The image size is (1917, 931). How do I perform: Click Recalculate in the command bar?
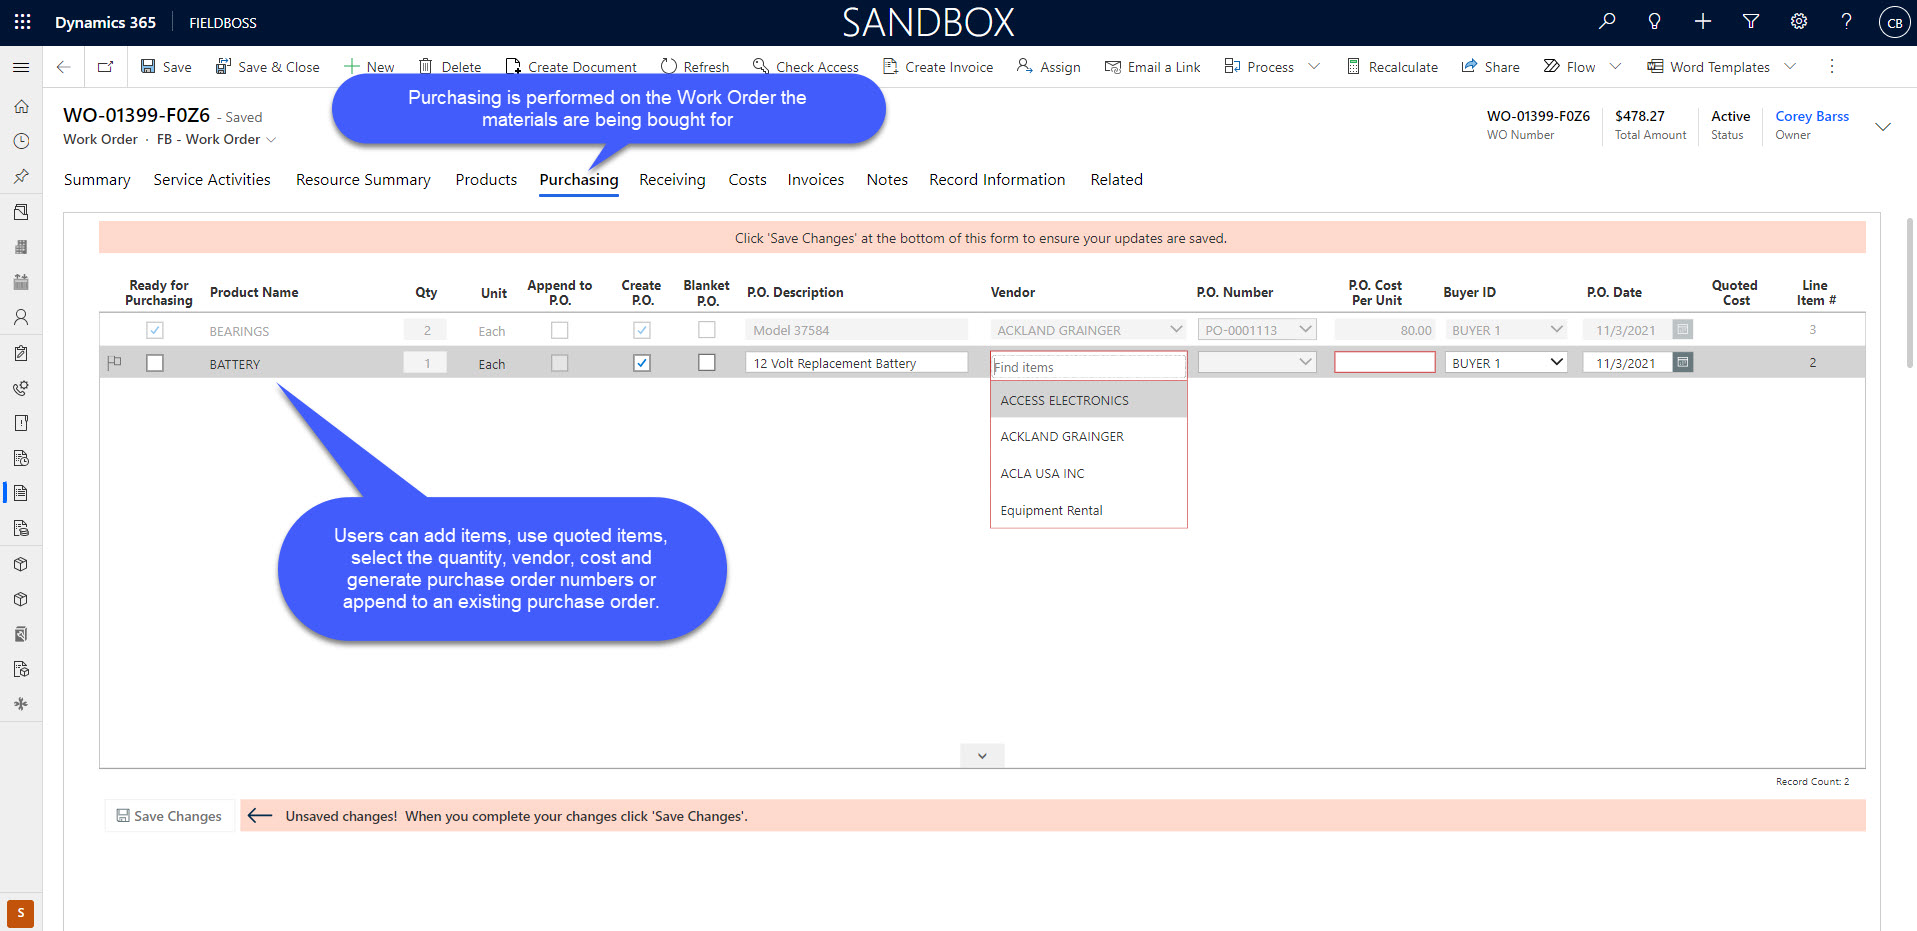pos(1392,67)
